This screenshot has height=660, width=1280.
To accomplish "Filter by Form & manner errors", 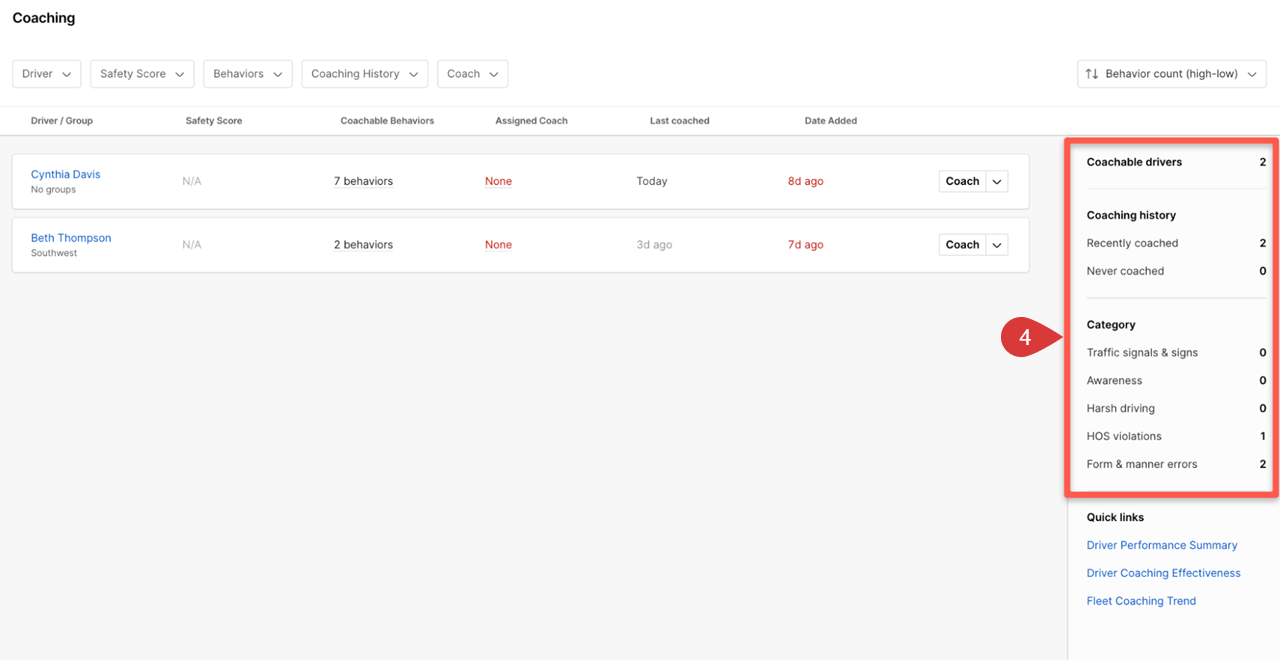I will (x=1141, y=464).
